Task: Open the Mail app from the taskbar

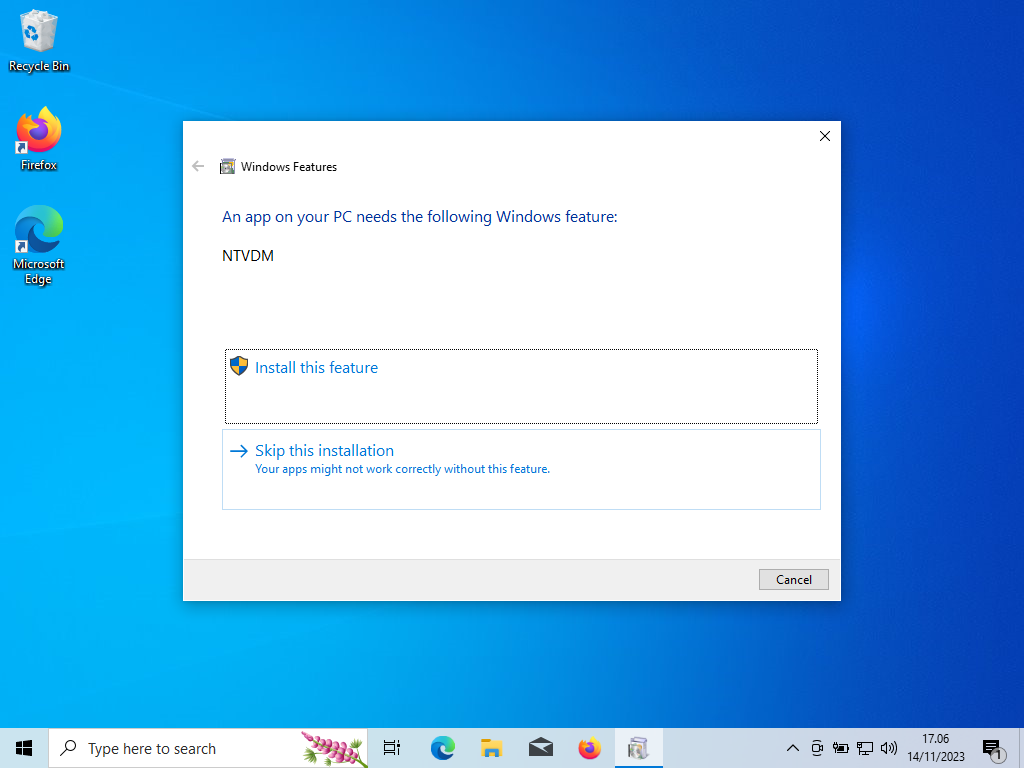Action: [540, 748]
